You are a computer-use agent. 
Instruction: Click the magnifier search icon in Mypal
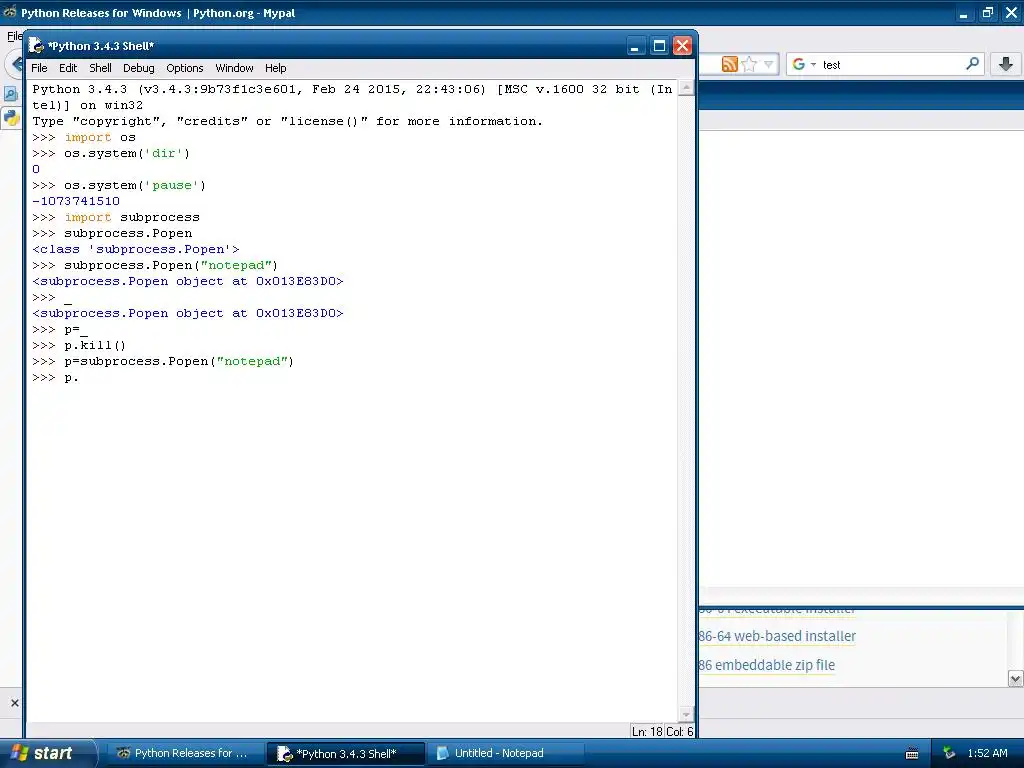972,63
